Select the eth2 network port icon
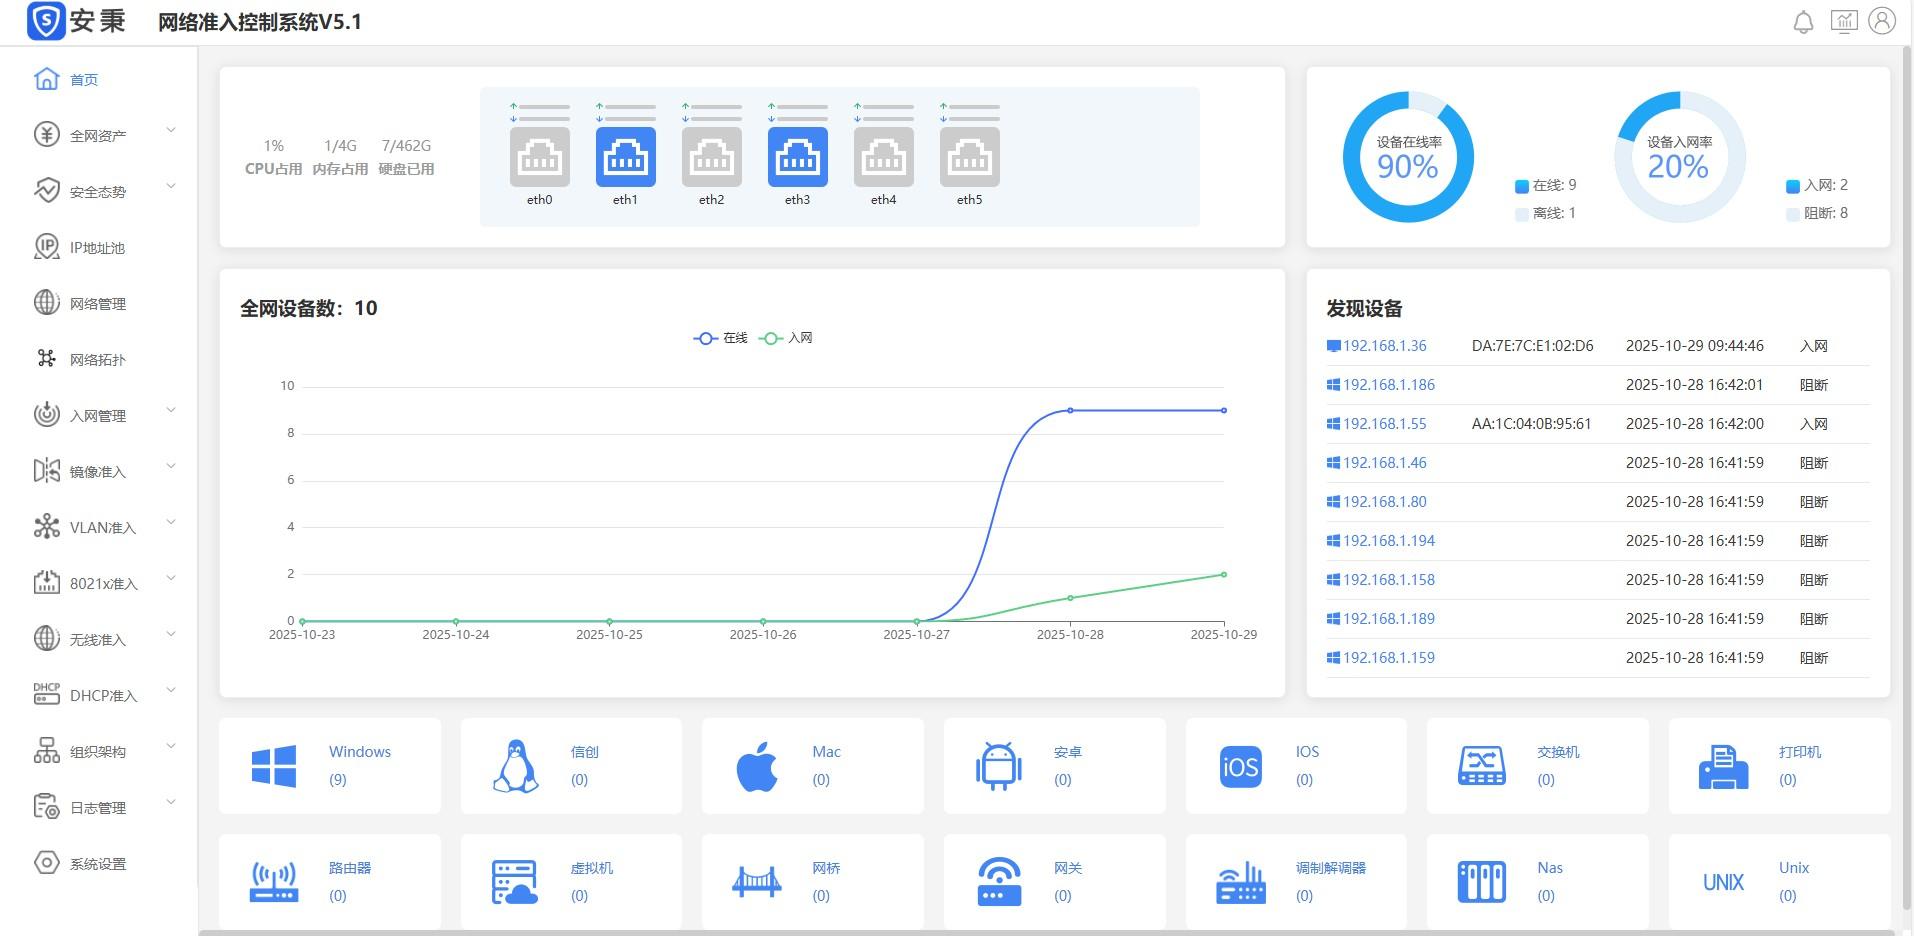 712,157
